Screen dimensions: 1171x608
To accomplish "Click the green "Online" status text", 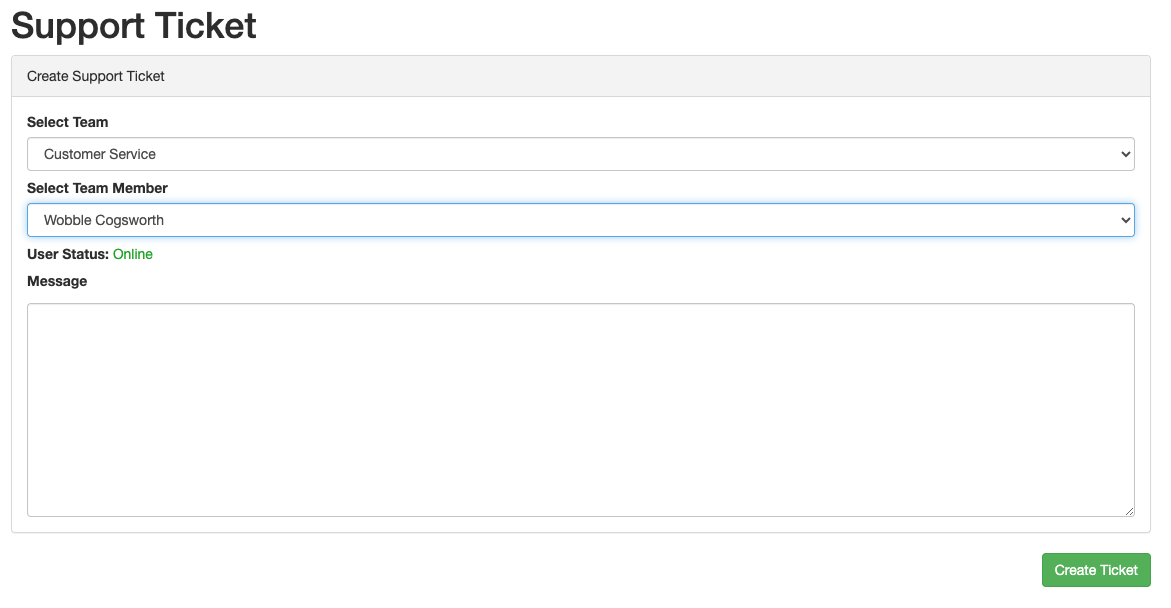I will pos(133,254).
